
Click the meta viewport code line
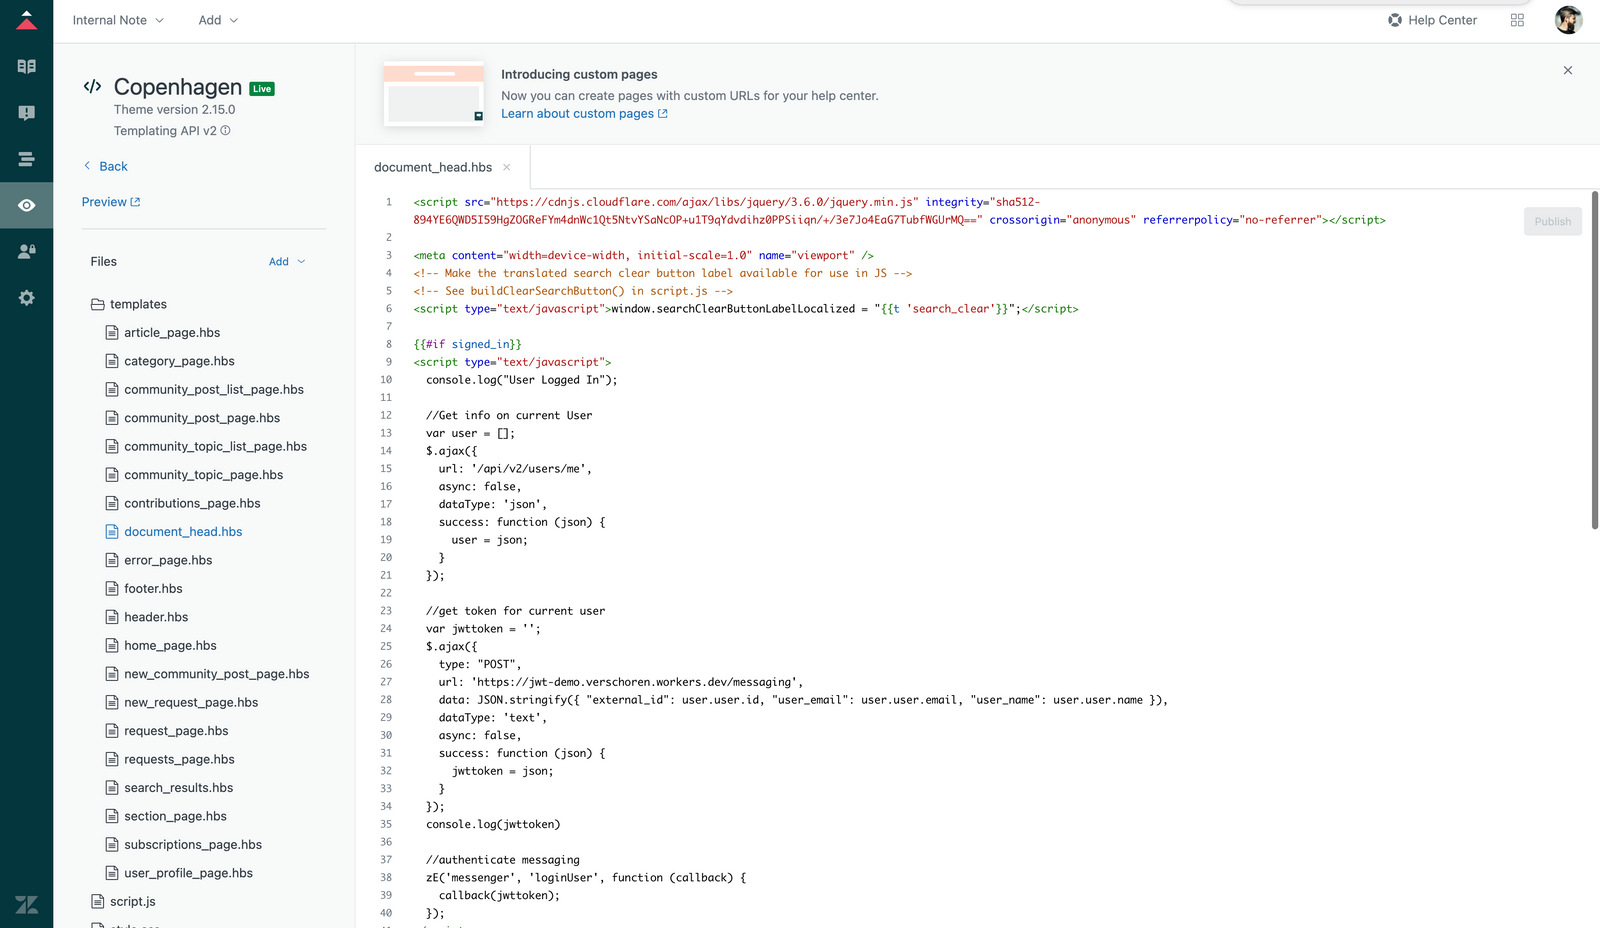(644, 256)
